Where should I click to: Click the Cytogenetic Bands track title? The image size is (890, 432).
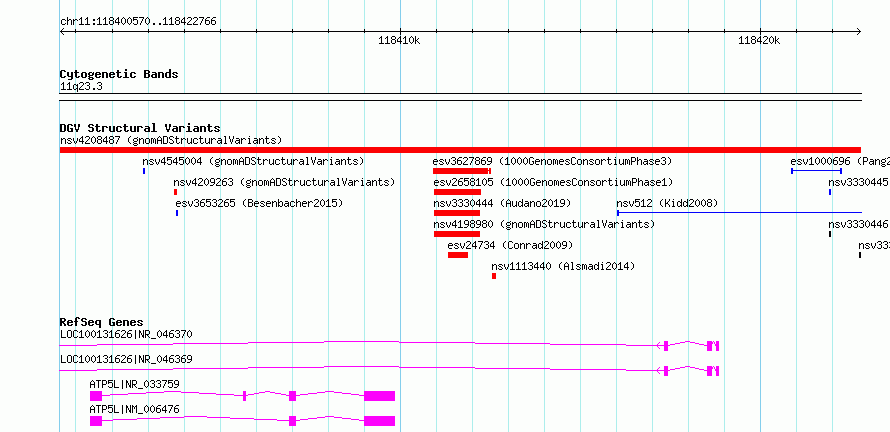pos(119,74)
